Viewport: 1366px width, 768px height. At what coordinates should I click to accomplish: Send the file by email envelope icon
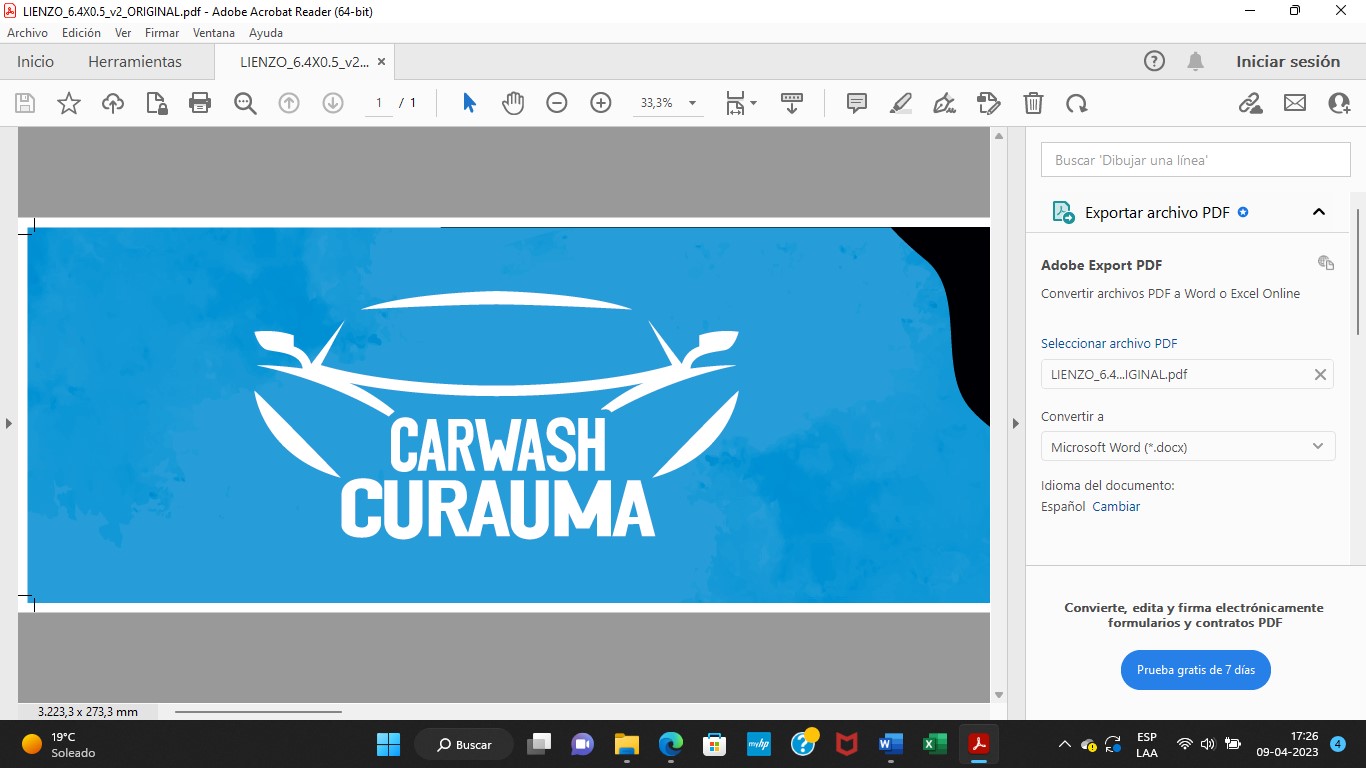(x=1295, y=103)
